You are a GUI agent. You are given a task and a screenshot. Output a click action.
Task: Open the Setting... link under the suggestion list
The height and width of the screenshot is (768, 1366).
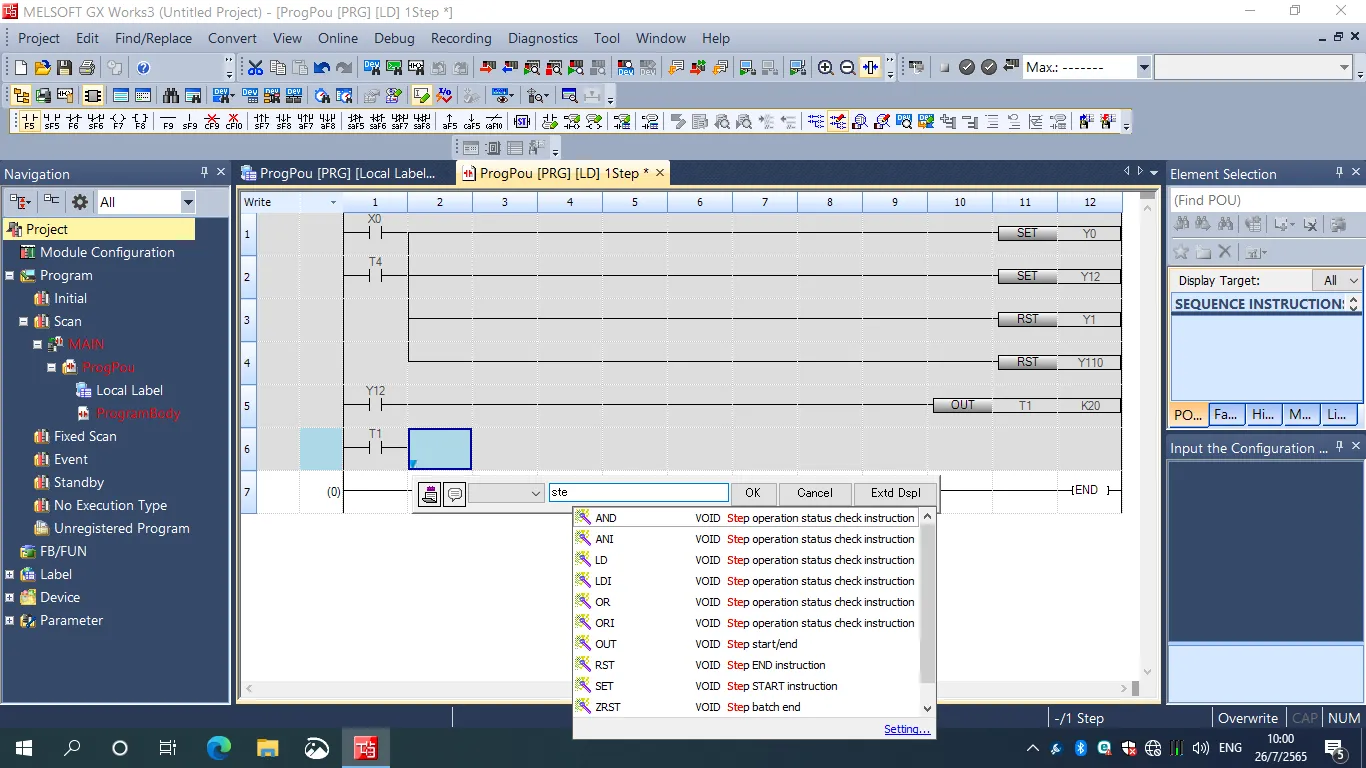pyautogui.click(x=907, y=729)
